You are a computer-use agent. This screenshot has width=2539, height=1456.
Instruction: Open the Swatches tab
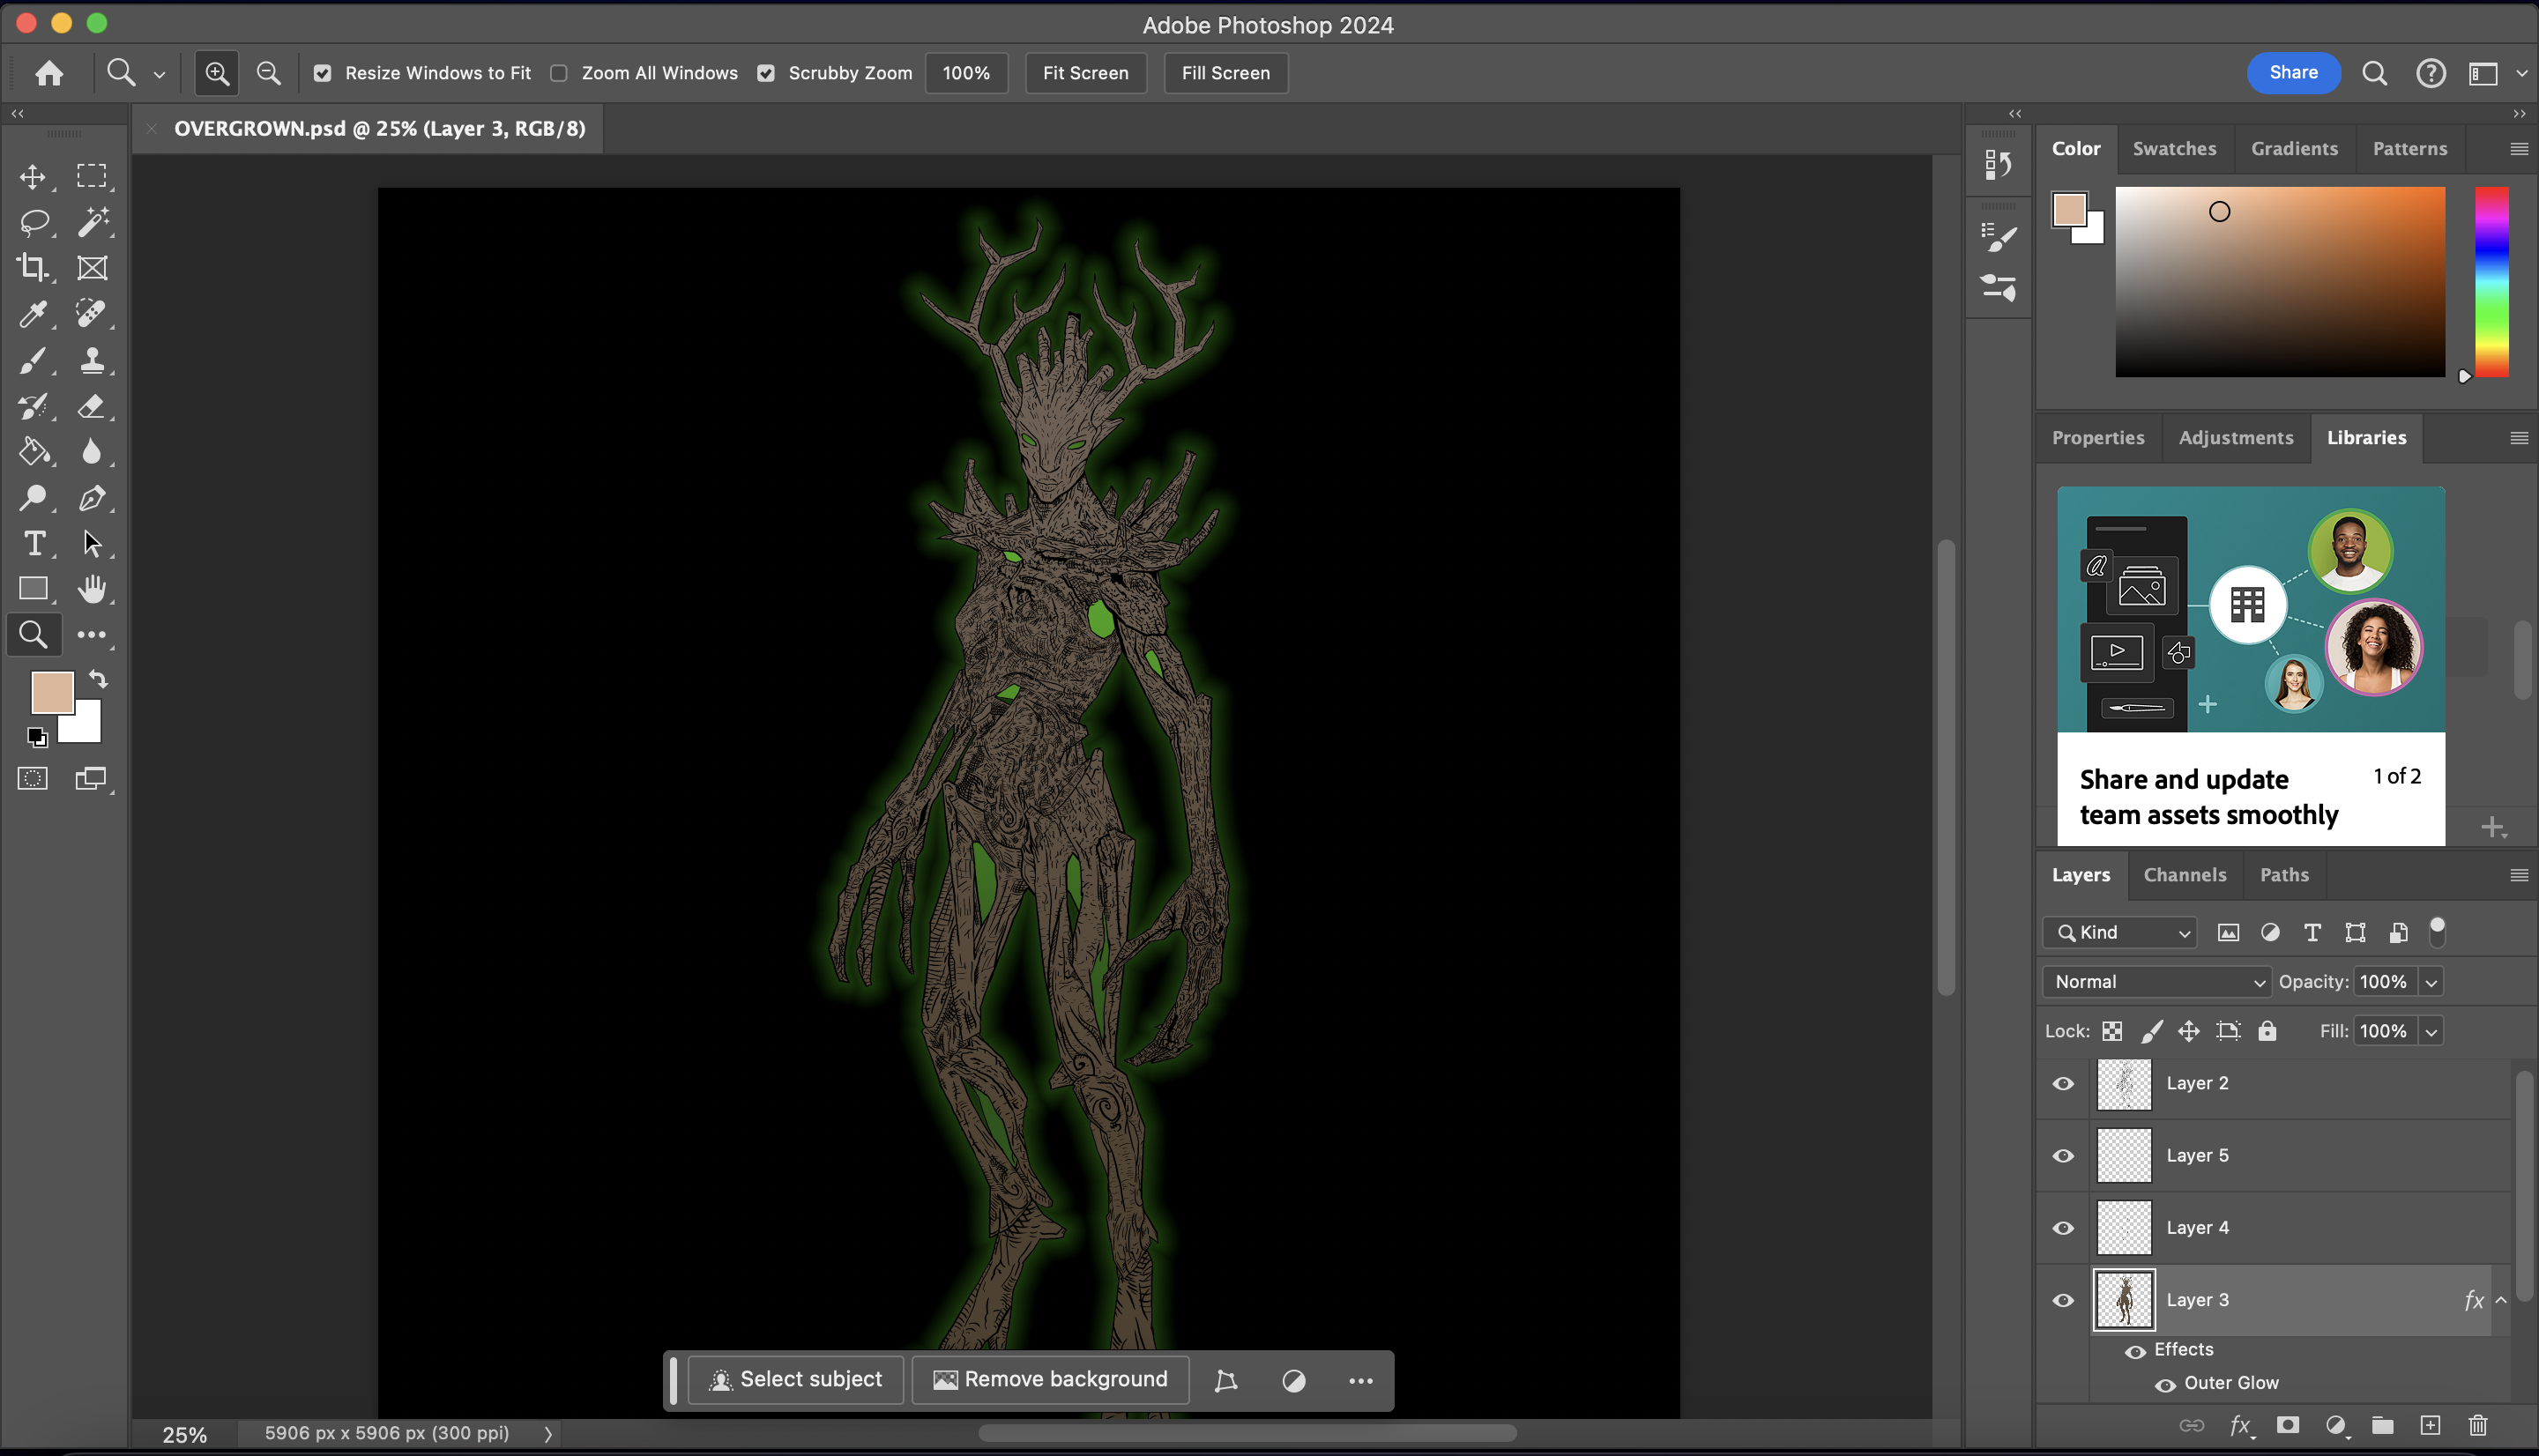(2174, 148)
